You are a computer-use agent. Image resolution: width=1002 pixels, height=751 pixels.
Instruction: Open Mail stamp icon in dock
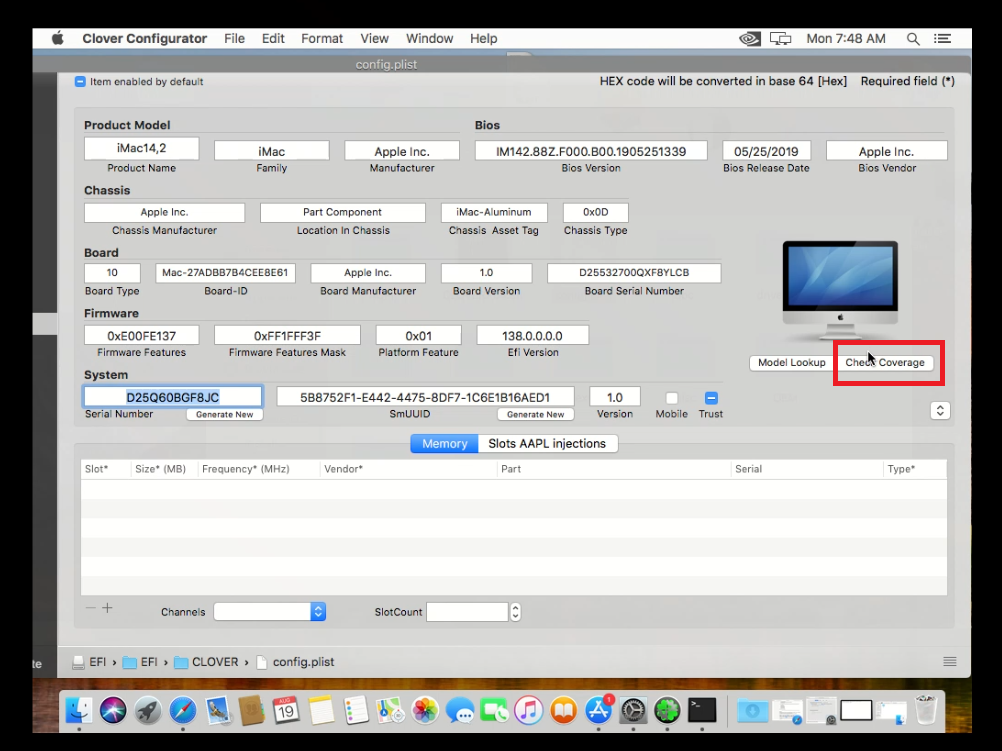coord(217,710)
